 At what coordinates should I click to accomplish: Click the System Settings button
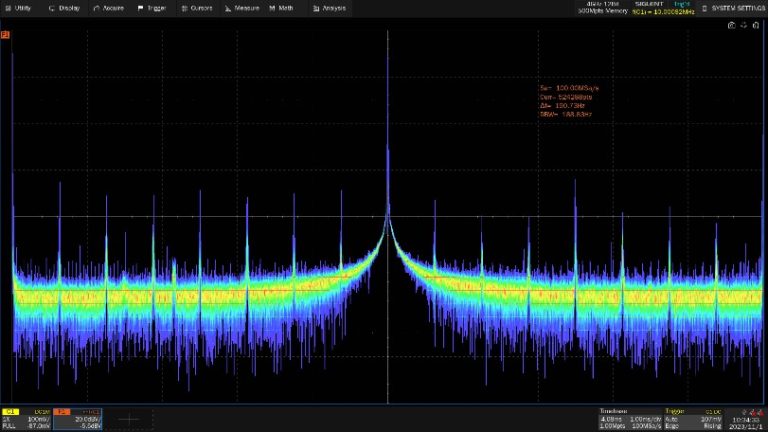click(x=734, y=8)
